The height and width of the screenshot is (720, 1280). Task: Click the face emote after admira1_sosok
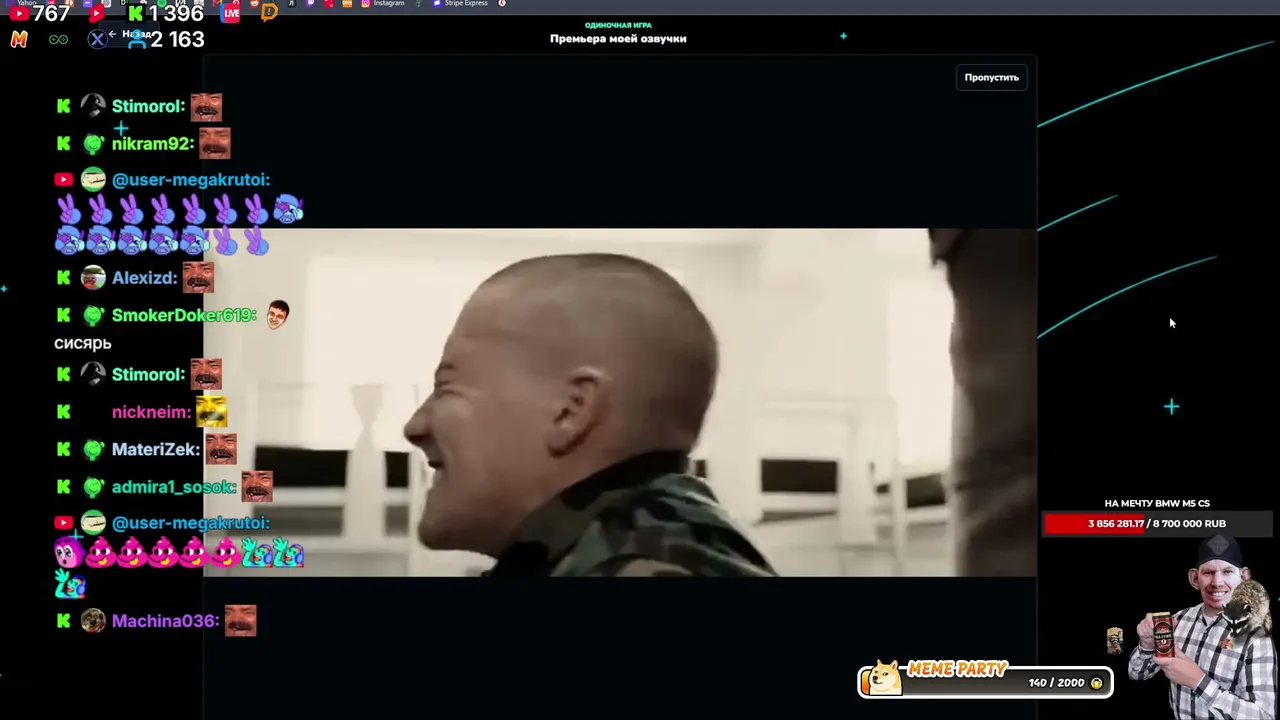(257, 486)
